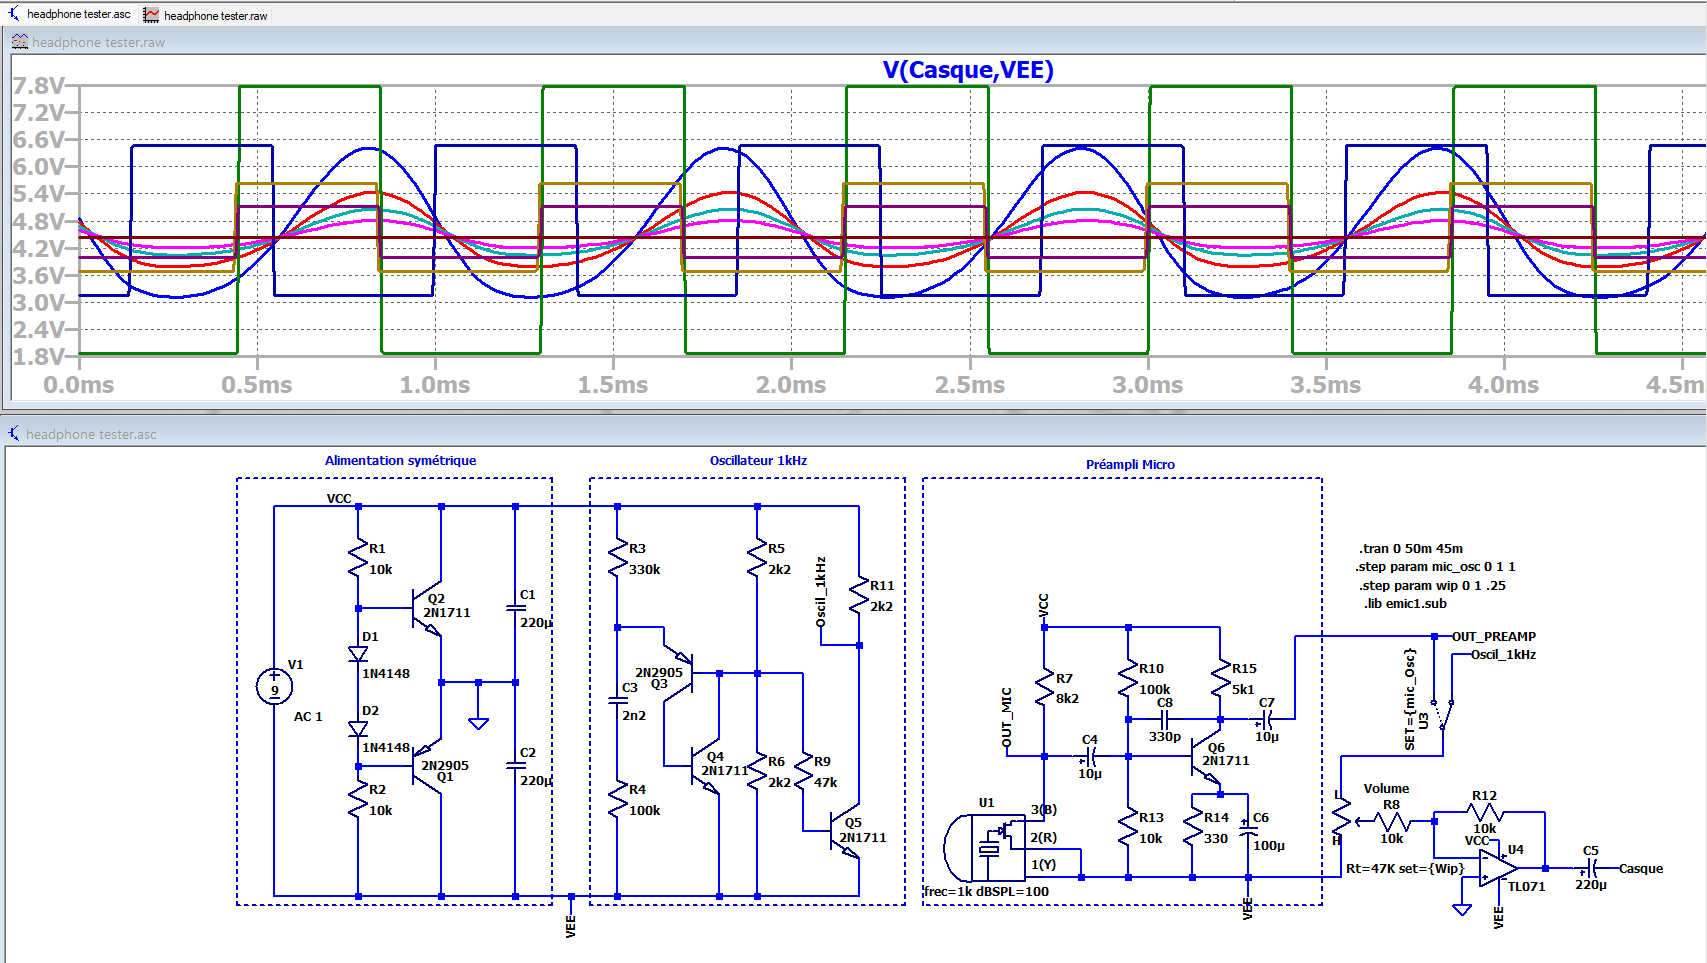Click the ground symbol near C1 and C2
The height and width of the screenshot is (963, 1707).
[x=478, y=722]
